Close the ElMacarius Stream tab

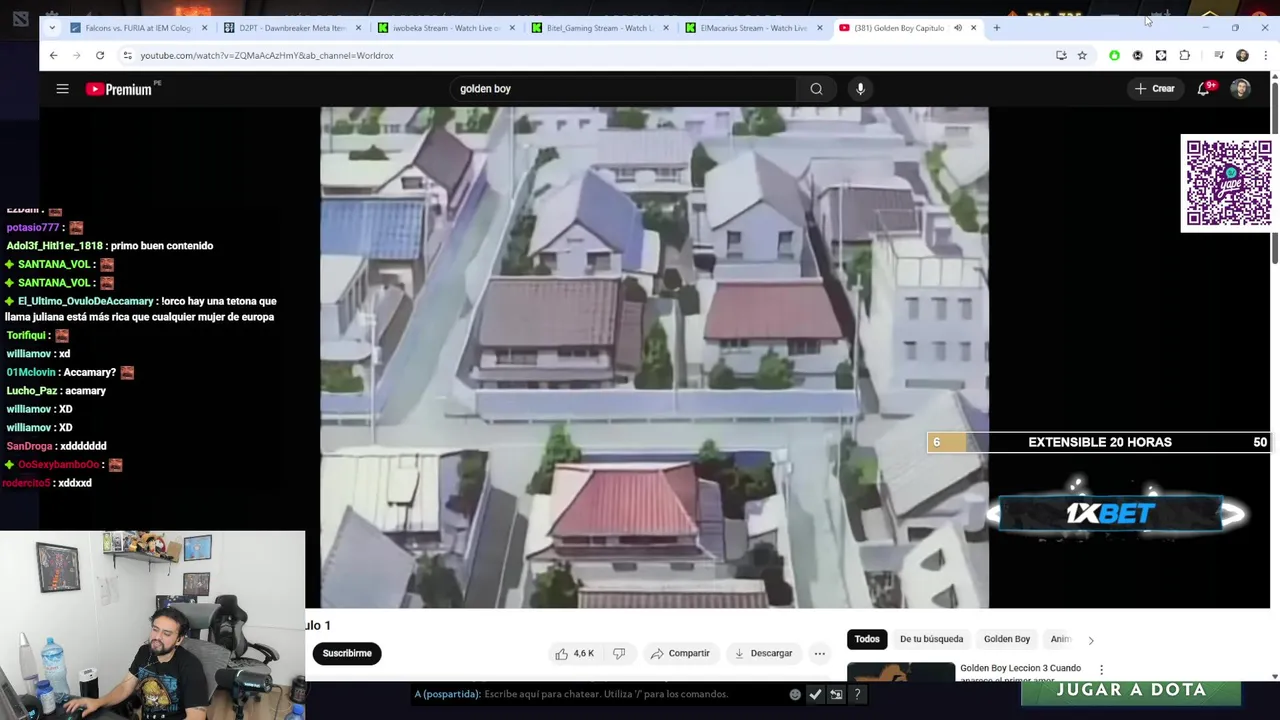[x=820, y=28]
